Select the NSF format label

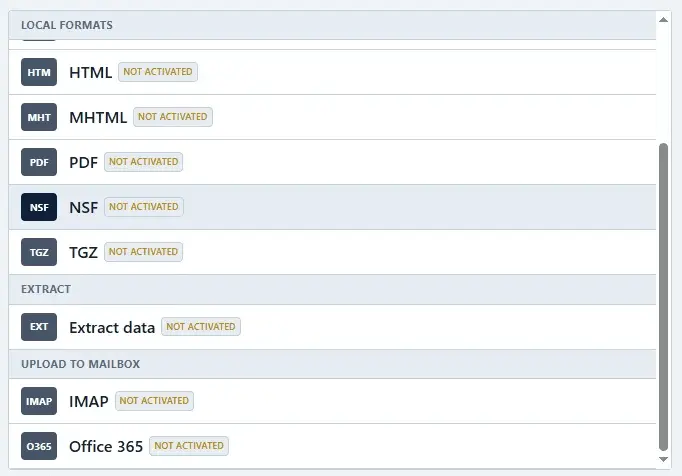[84, 208]
